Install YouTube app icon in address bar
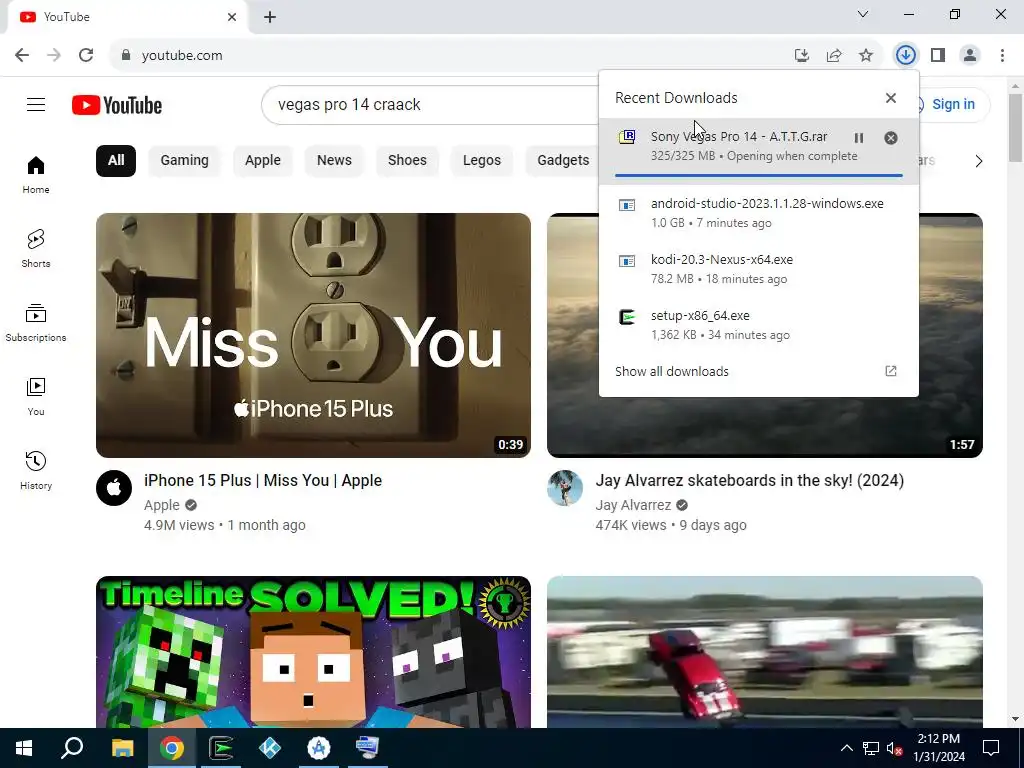The image size is (1024, 768). 802,56
